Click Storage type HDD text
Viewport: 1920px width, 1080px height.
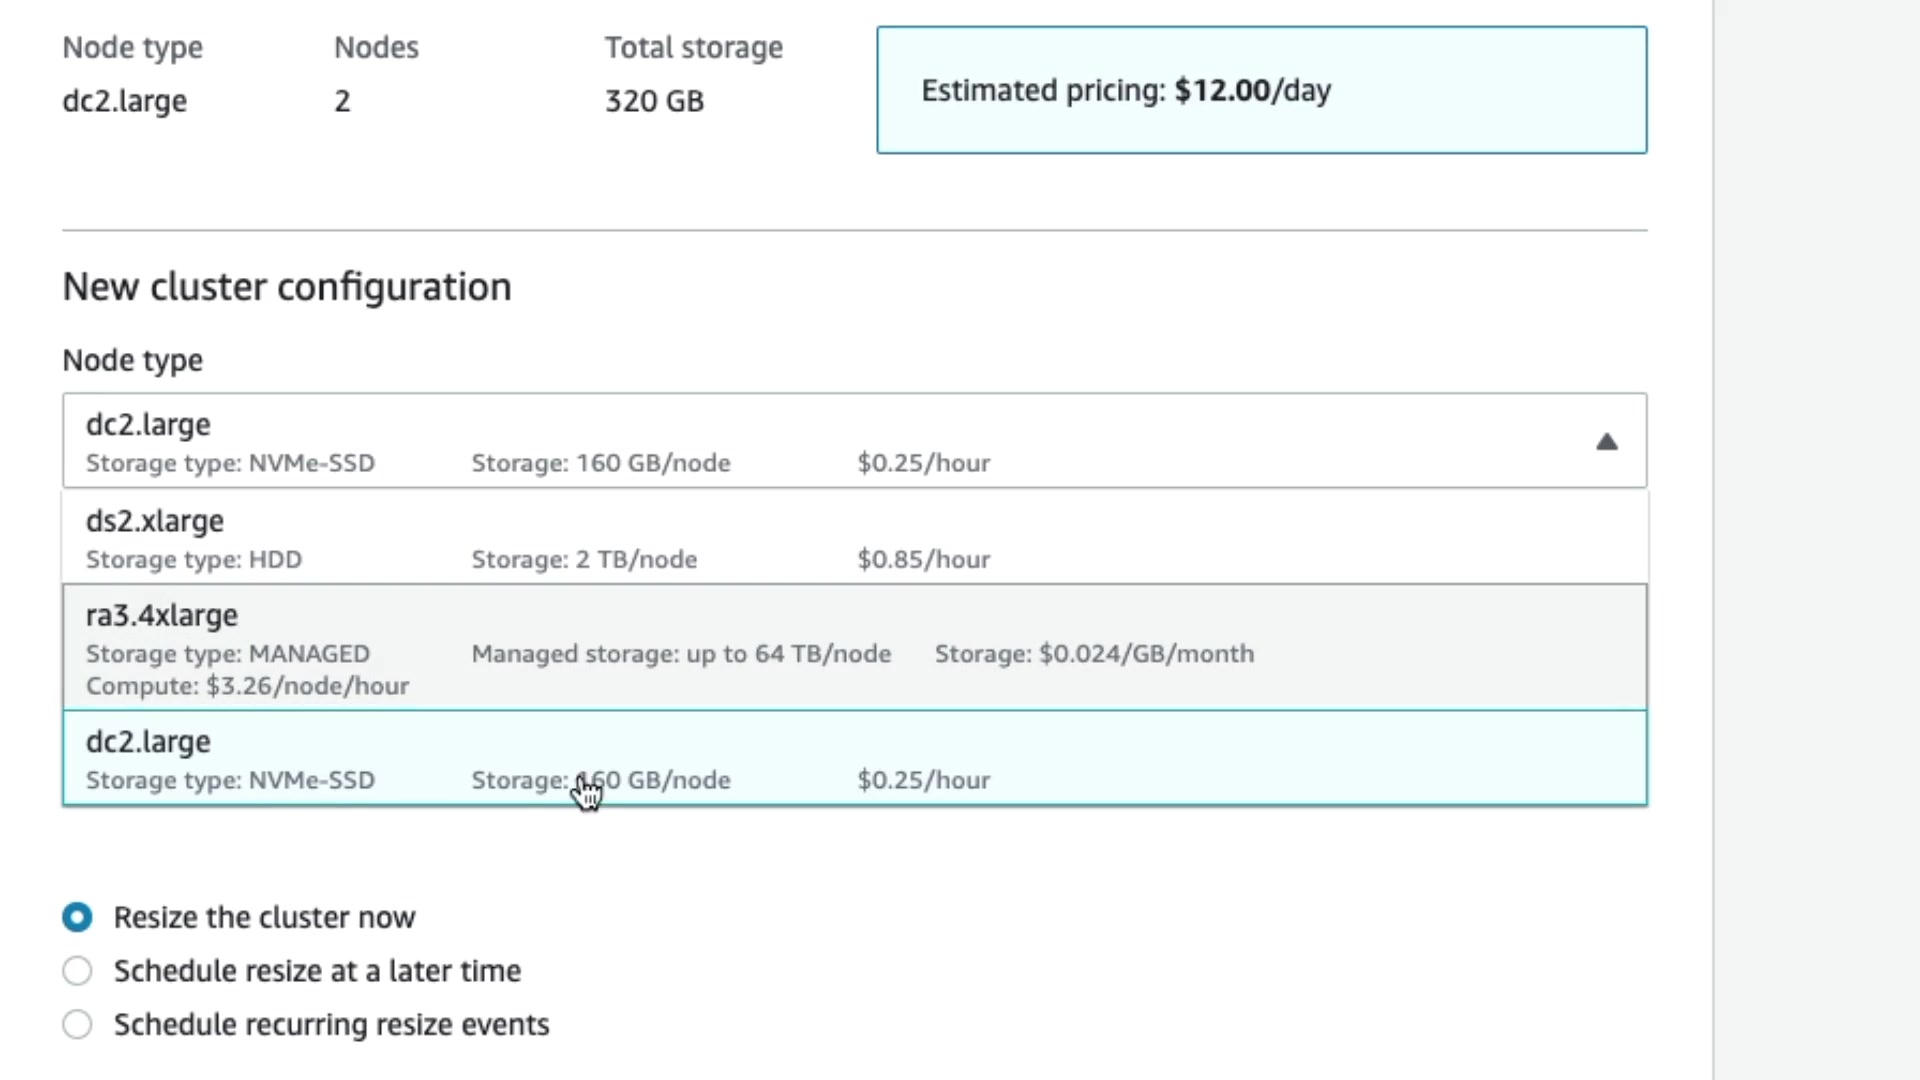(194, 560)
